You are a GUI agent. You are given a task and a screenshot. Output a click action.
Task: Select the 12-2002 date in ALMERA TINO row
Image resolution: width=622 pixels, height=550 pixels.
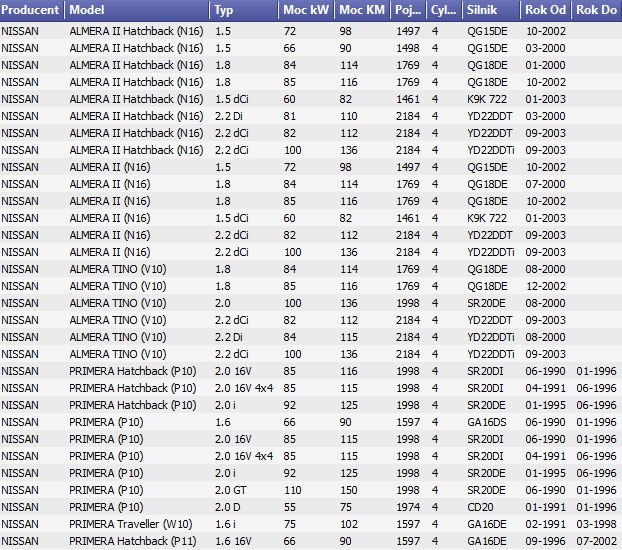[x=545, y=287]
